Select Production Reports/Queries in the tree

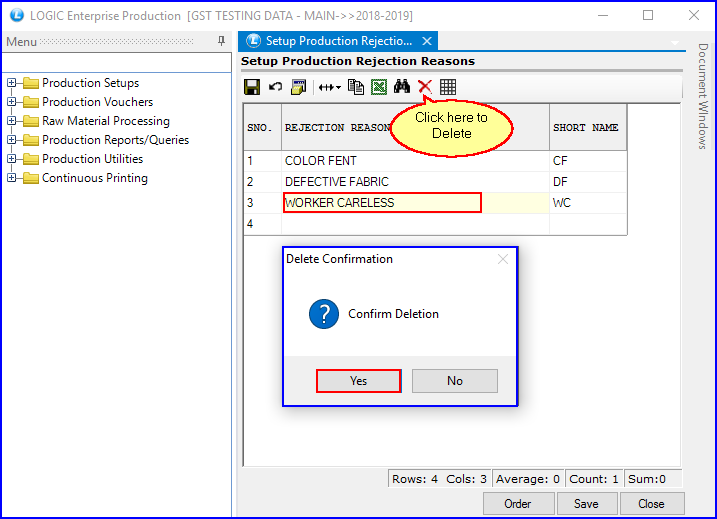[x=115, y=140]
